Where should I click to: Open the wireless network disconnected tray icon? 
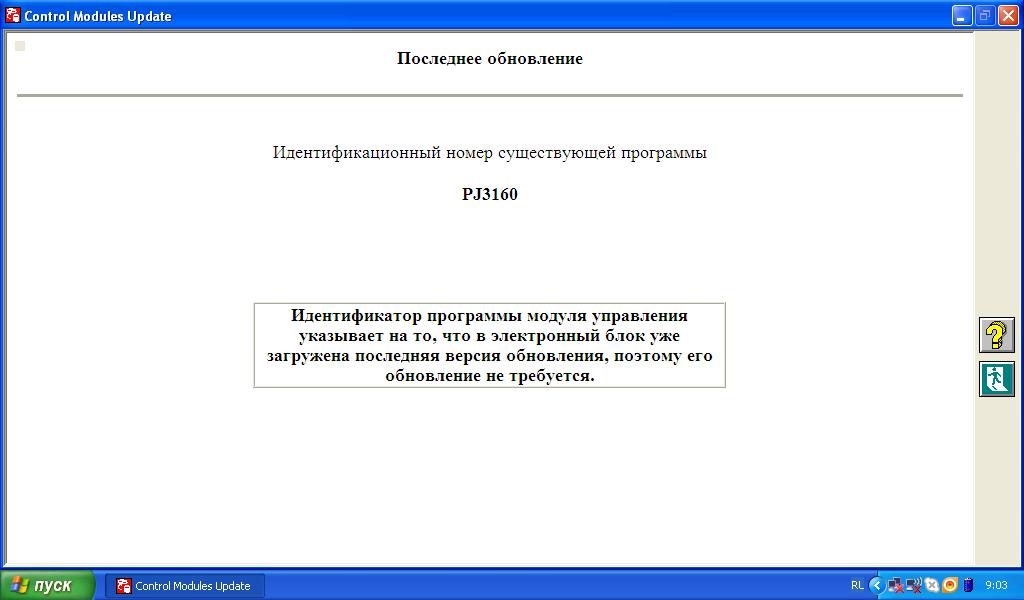click(913, 585)
